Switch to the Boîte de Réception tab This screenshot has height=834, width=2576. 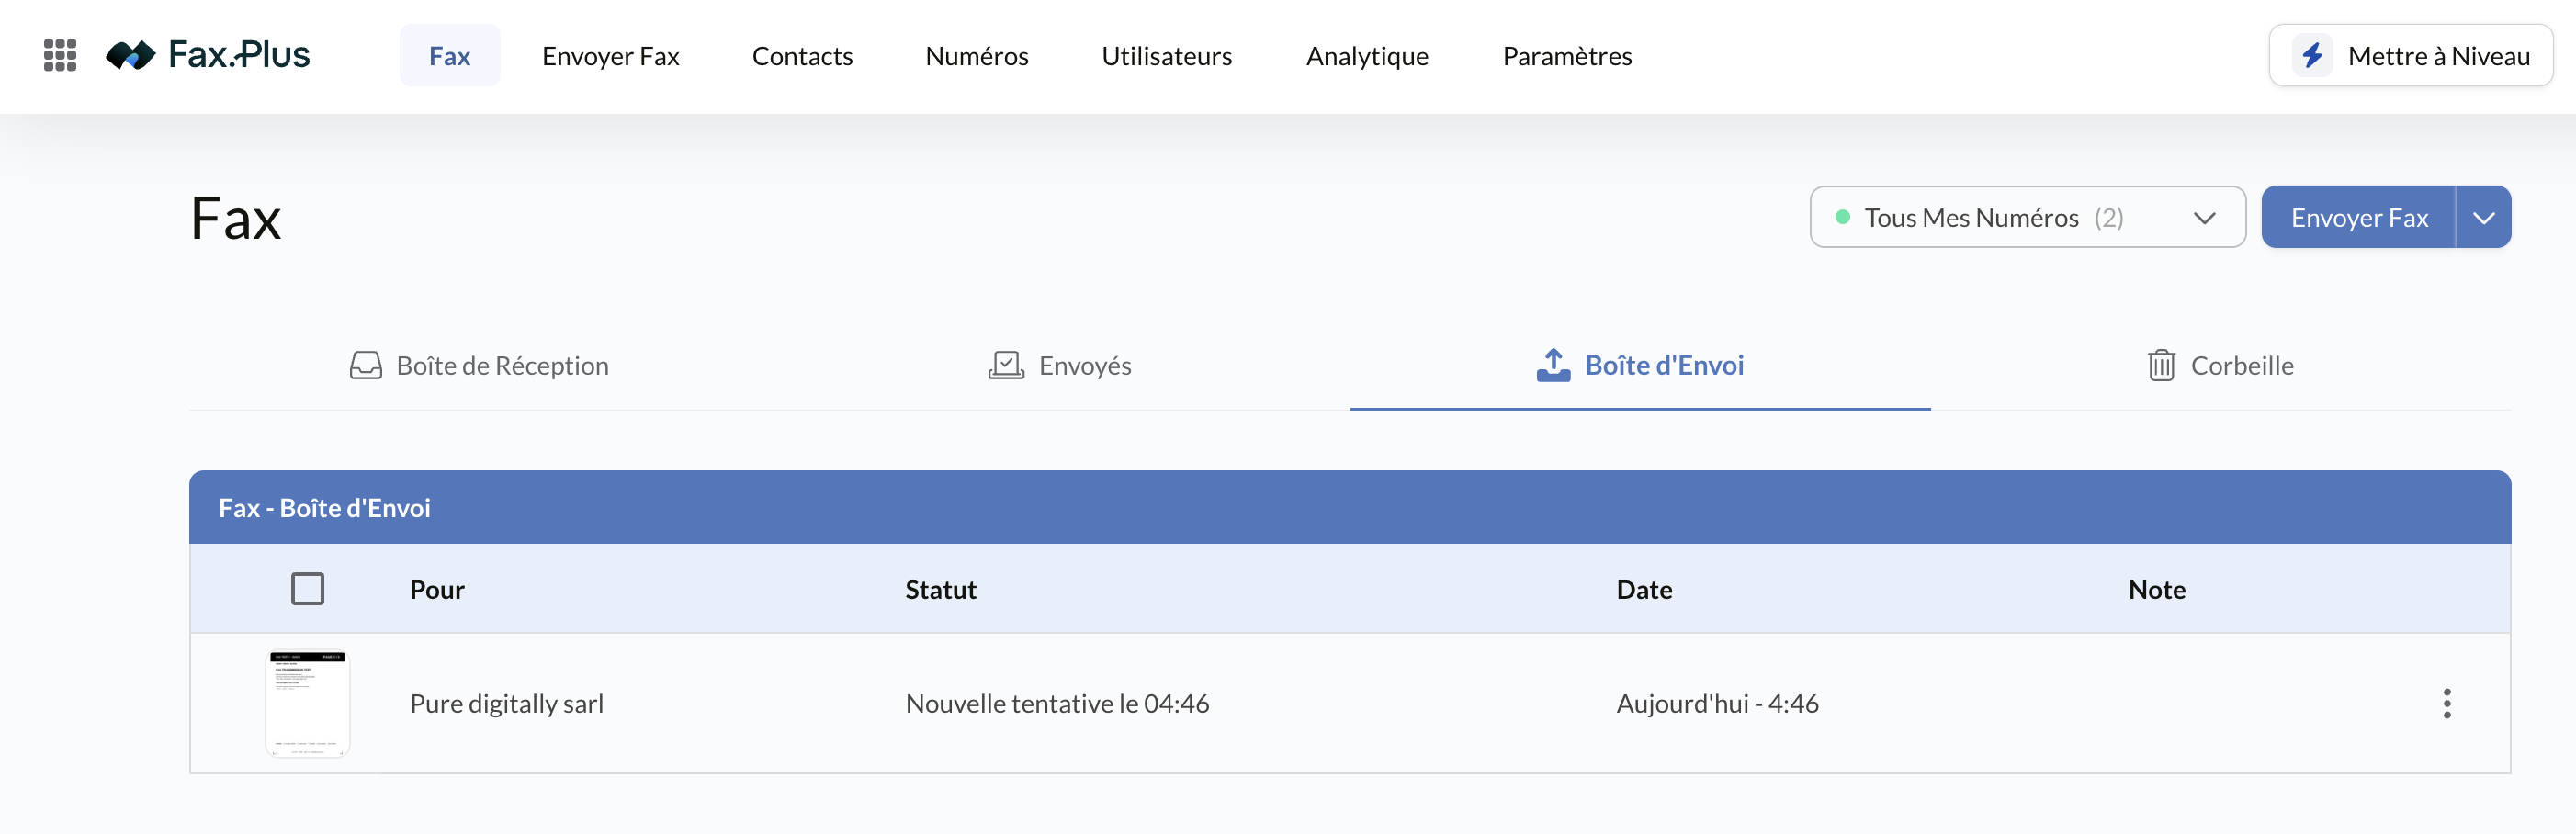(x=479, y=365)
